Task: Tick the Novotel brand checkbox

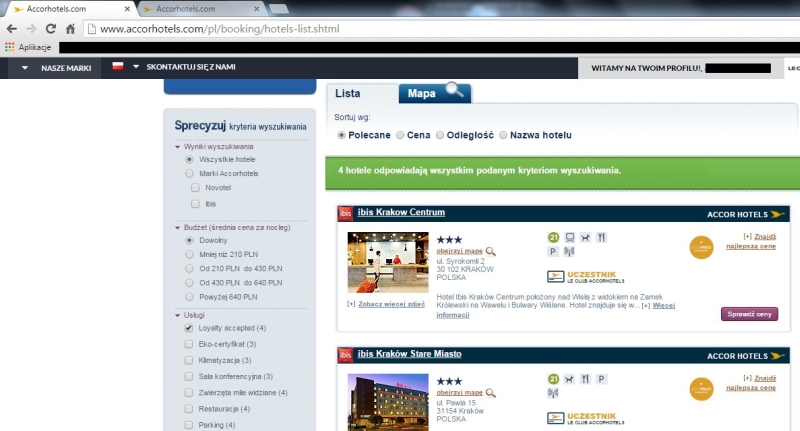Action: pyautogui.click(x=195, y=188)
